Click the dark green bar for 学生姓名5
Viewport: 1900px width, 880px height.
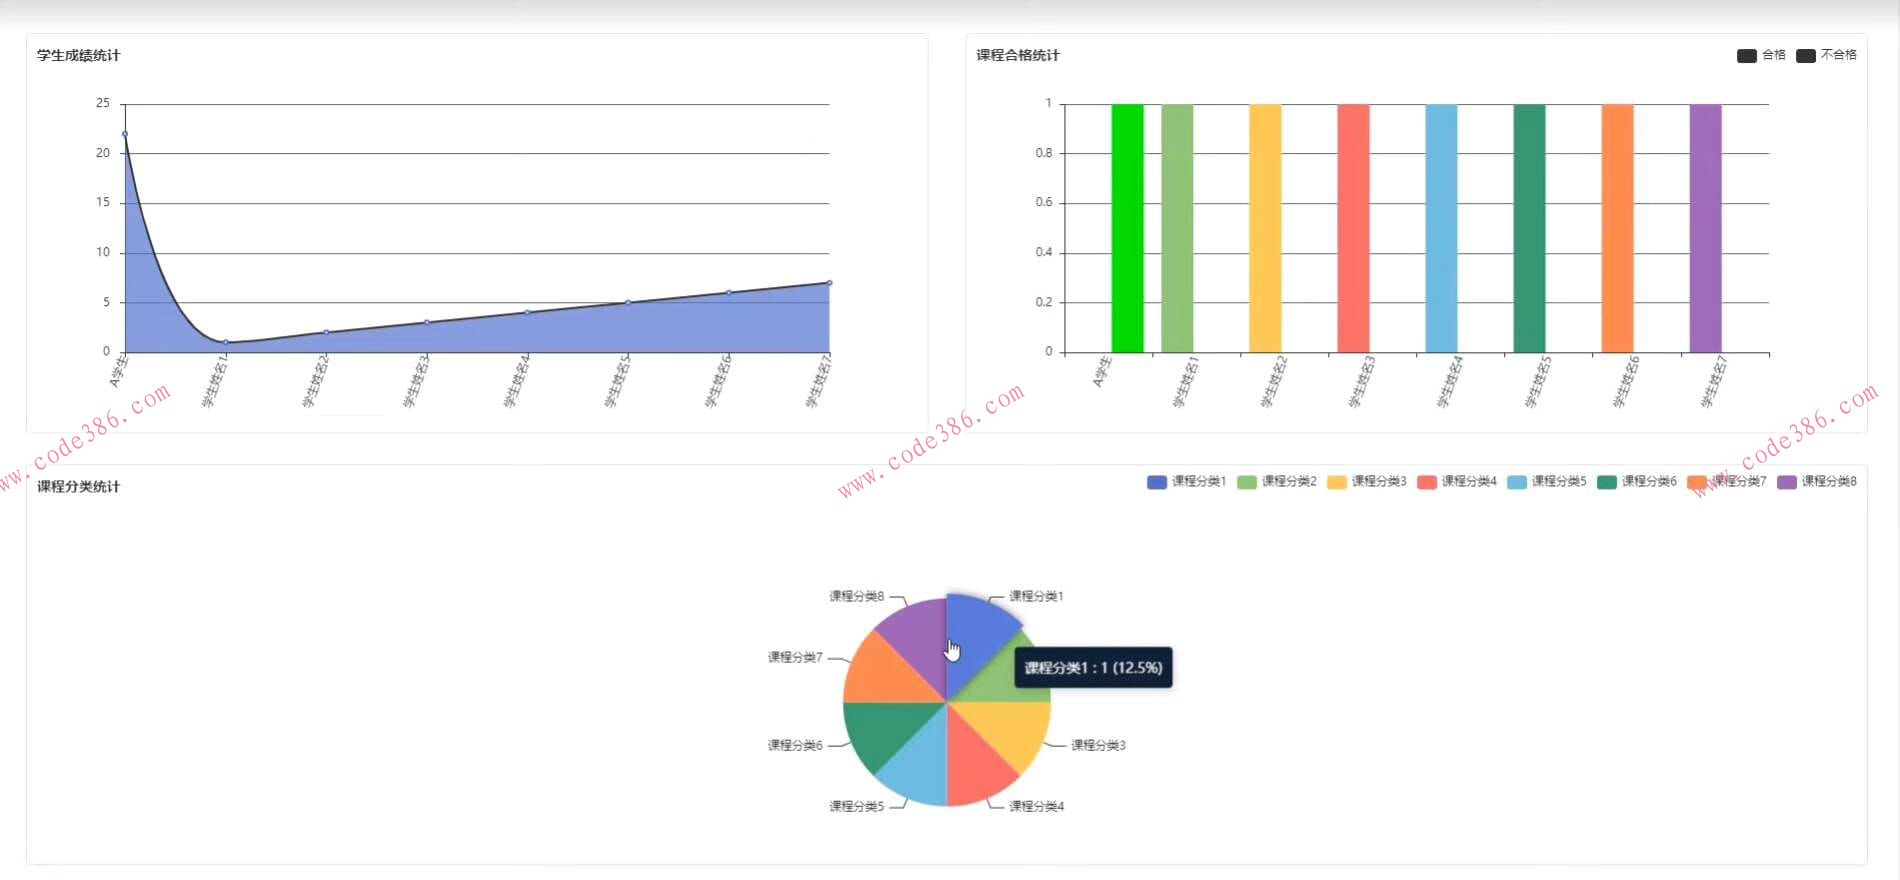1529,228
